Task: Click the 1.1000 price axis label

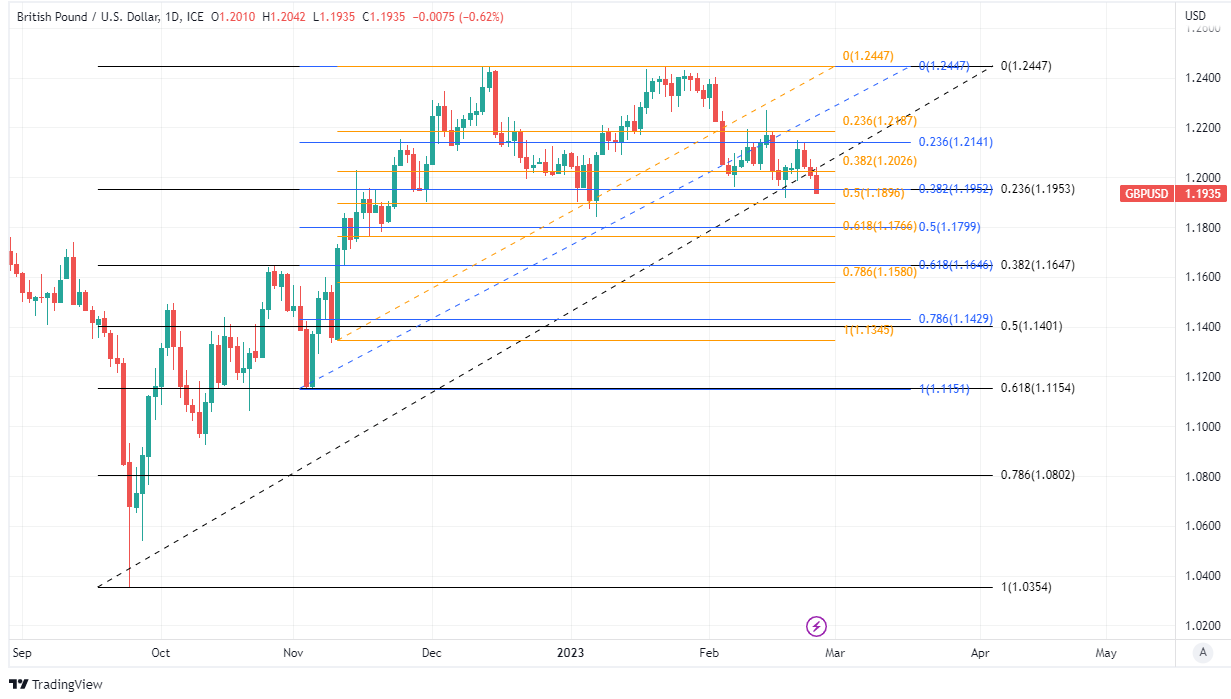Action: click(1203, 427)
